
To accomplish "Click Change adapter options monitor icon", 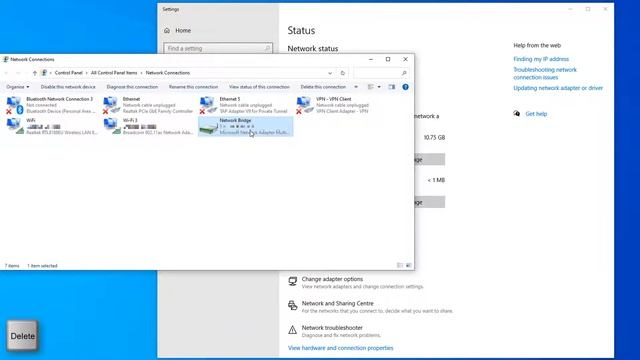I will (293, 281).
